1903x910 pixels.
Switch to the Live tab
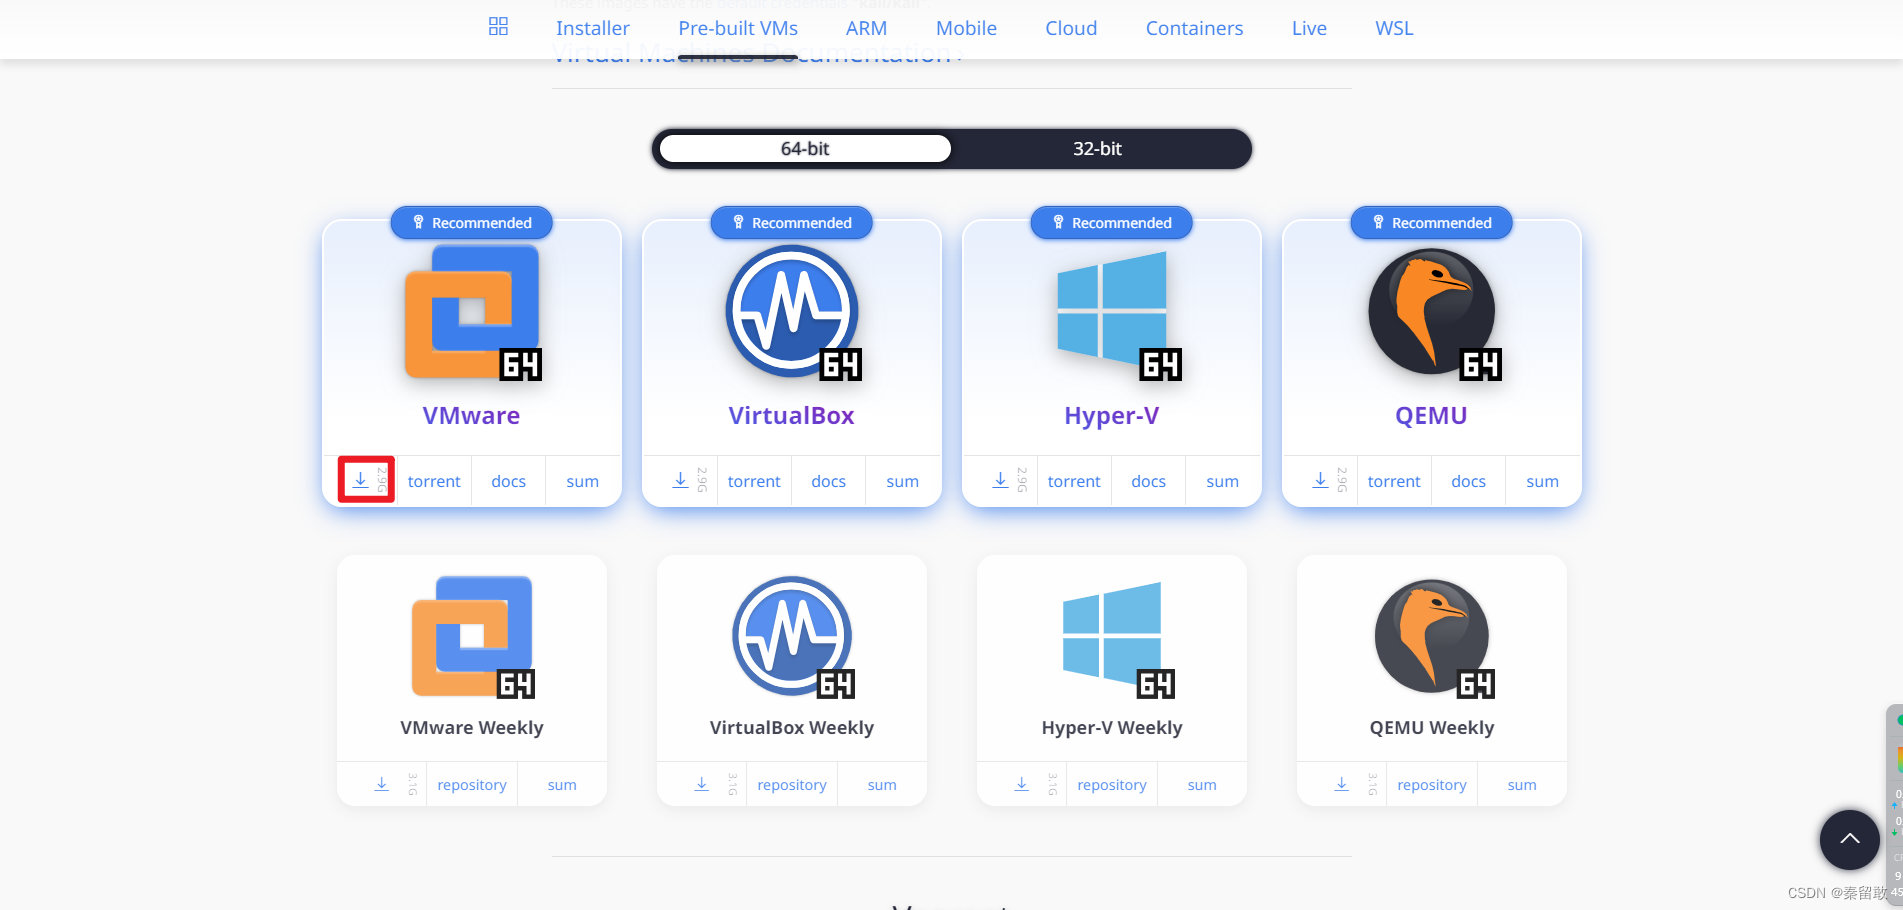coord(1309,28)
